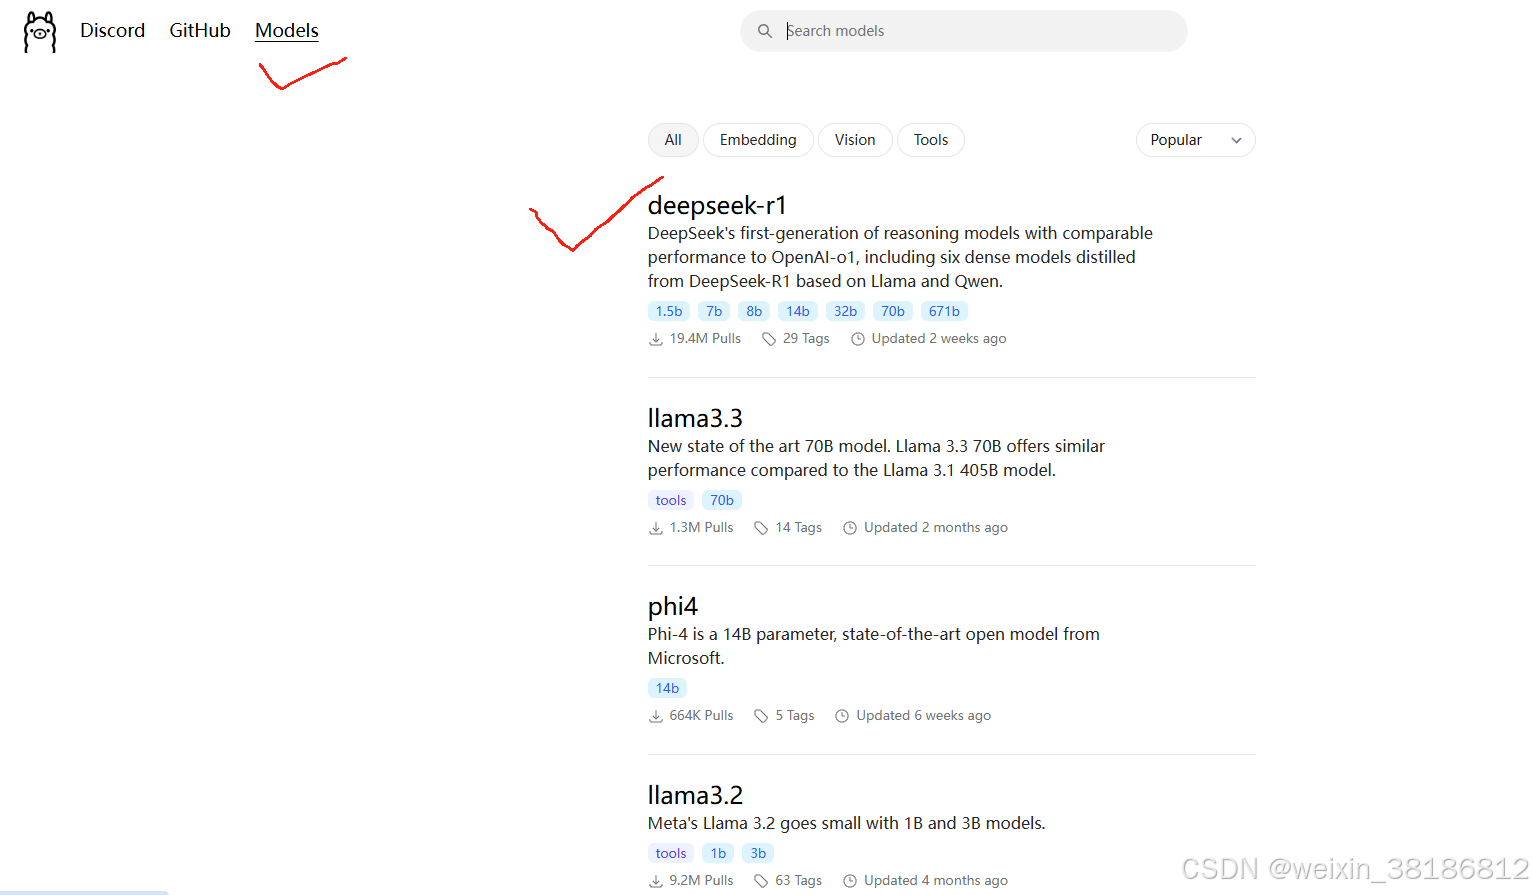Viewport: 1533px width, 895px height.
Task: Click the Updated 4 months ago text
Action: pos(936,881)
